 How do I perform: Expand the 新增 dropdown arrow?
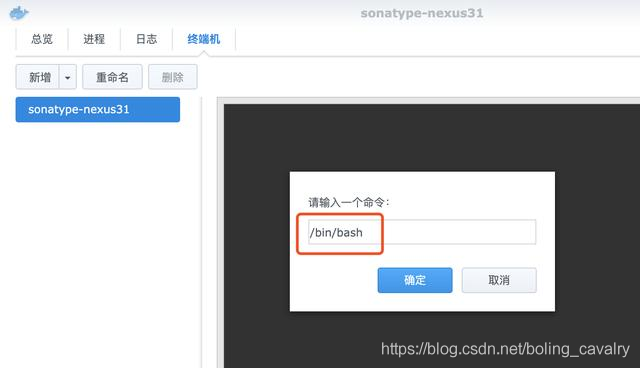tap(68, 77)
